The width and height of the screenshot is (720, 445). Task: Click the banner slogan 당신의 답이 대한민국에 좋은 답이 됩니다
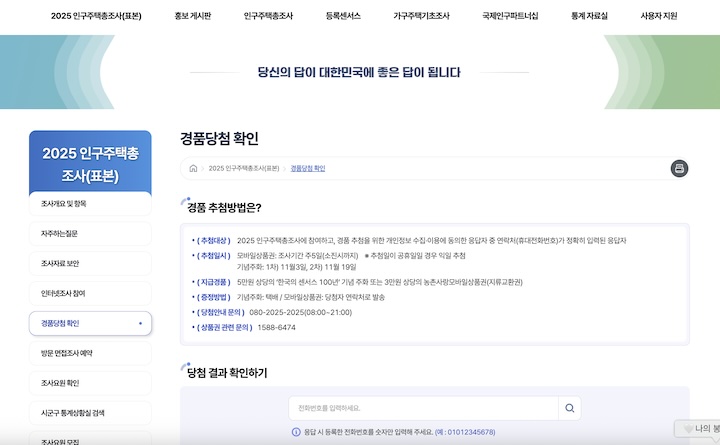coord(359,73)
